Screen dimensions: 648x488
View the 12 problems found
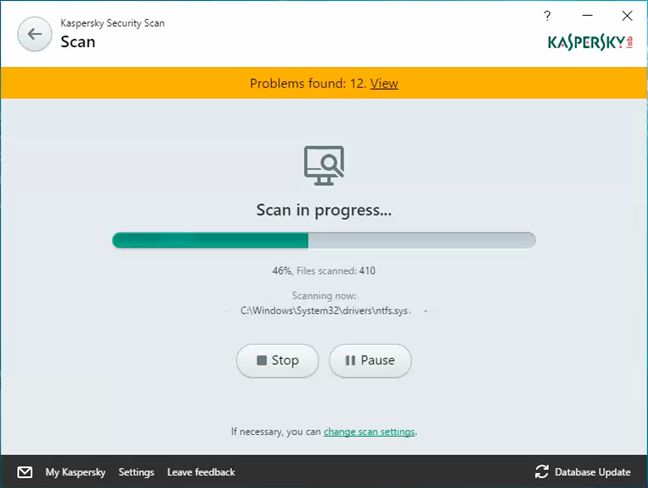click(384, 83)
